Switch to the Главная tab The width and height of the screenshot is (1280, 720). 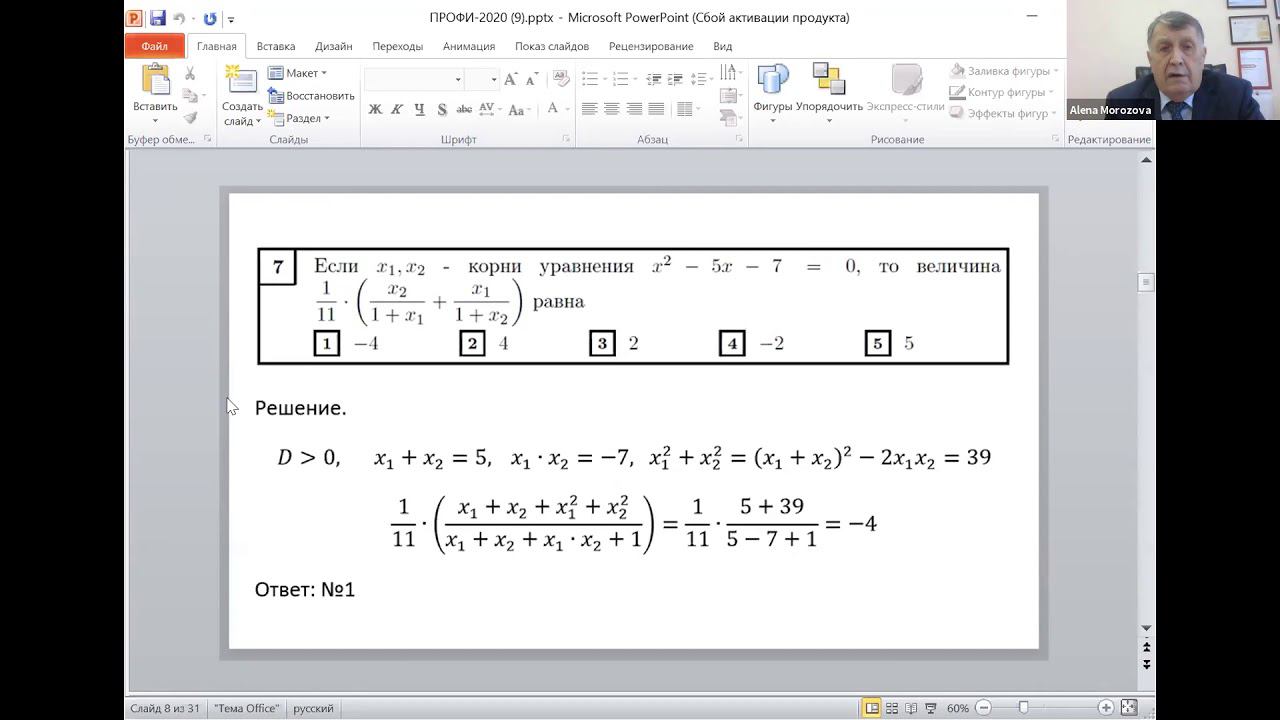point(216,46)
